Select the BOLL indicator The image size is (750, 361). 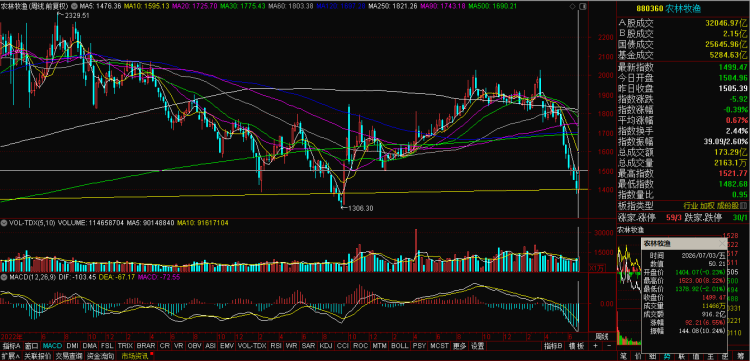pos(399,346)
